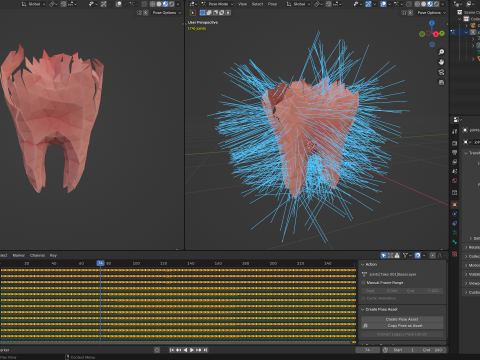Select wireframe shading in right viewport header
The width and height of the screenshot is (480, 360).
(x=417, y=4)
